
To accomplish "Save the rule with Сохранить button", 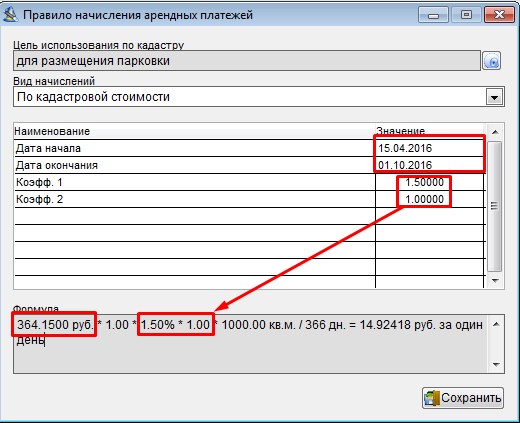I will 463,398.
